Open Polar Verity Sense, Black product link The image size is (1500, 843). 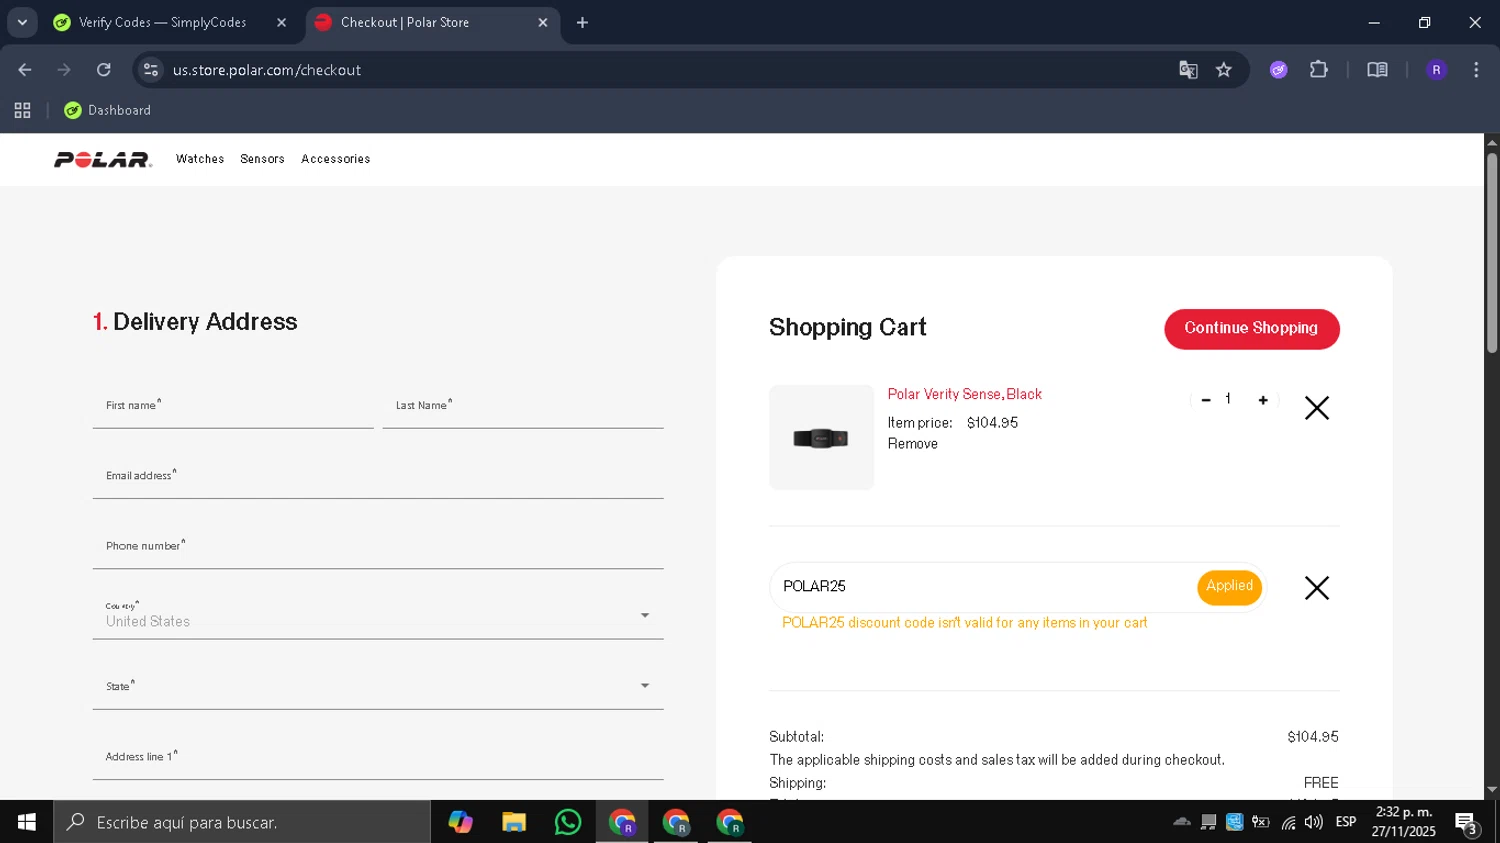965,394
